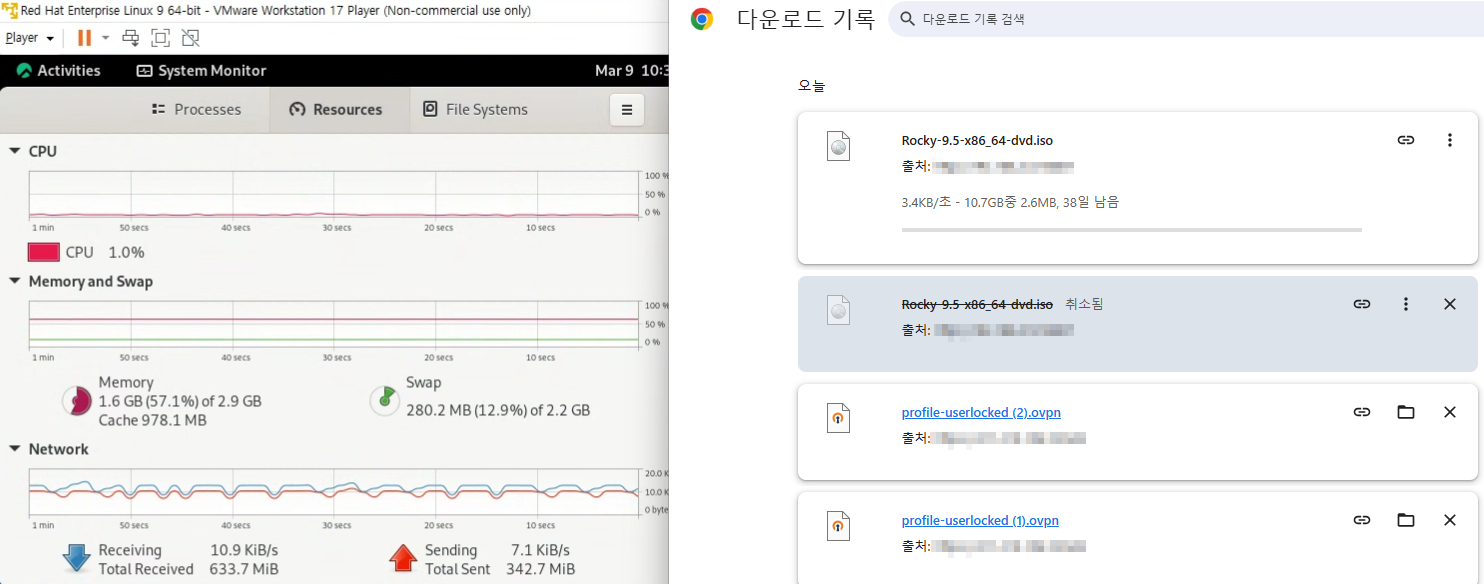Viewport: 1484px width, 584px height.
Task: Open profile-userlocked (2).ovpn file link
Action: click(x=981, y=412)
